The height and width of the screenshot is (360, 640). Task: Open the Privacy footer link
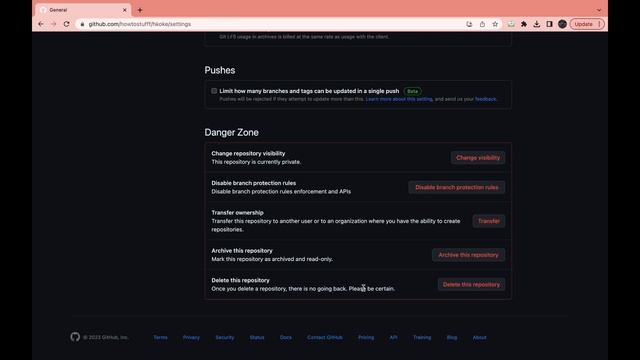(x=191, y=338)
